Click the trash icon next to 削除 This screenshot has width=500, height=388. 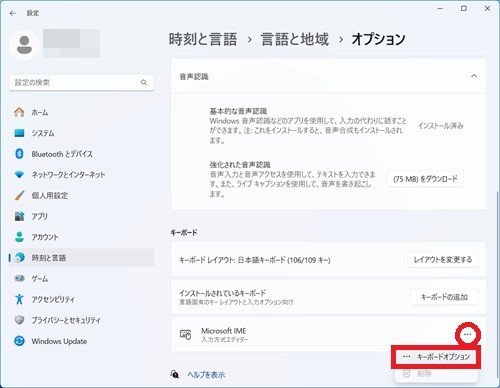(406, 374)
